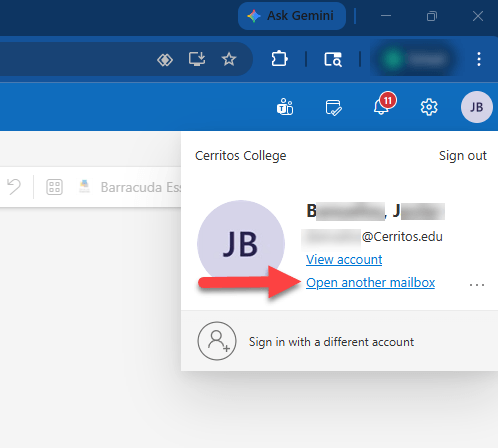Click the Ask Gemini button
The image size is (498, 448).
tap(292, 16)
